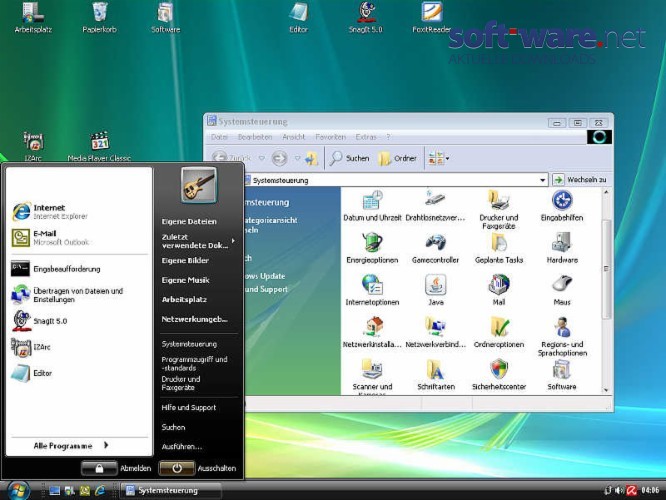Viewport: 666px width, 500px height.
Task: Click the Systemsteuerung taskbar button
Action: click(x=171, y=491)
